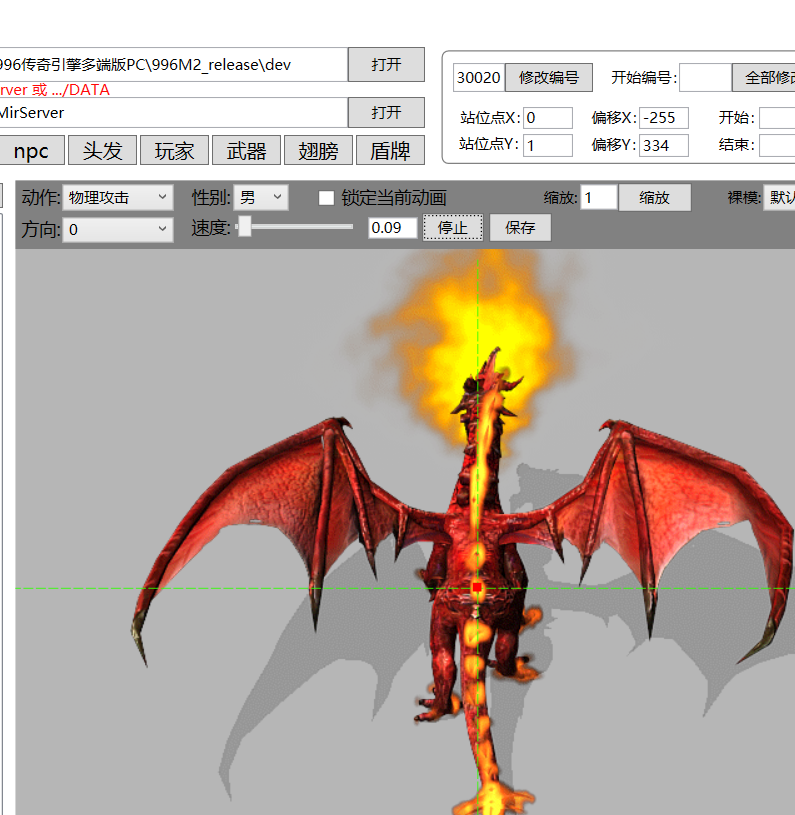The image size is (795, 815).
Task: Open the 裸模 dropdown
Action: coord(778,198)
